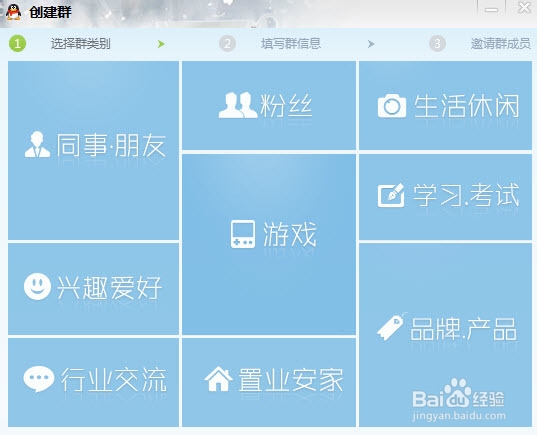The width and height of the screenshot is (537, 435).
Task: Select the 兴趣爱好 category label
Action: click(109, 287)
